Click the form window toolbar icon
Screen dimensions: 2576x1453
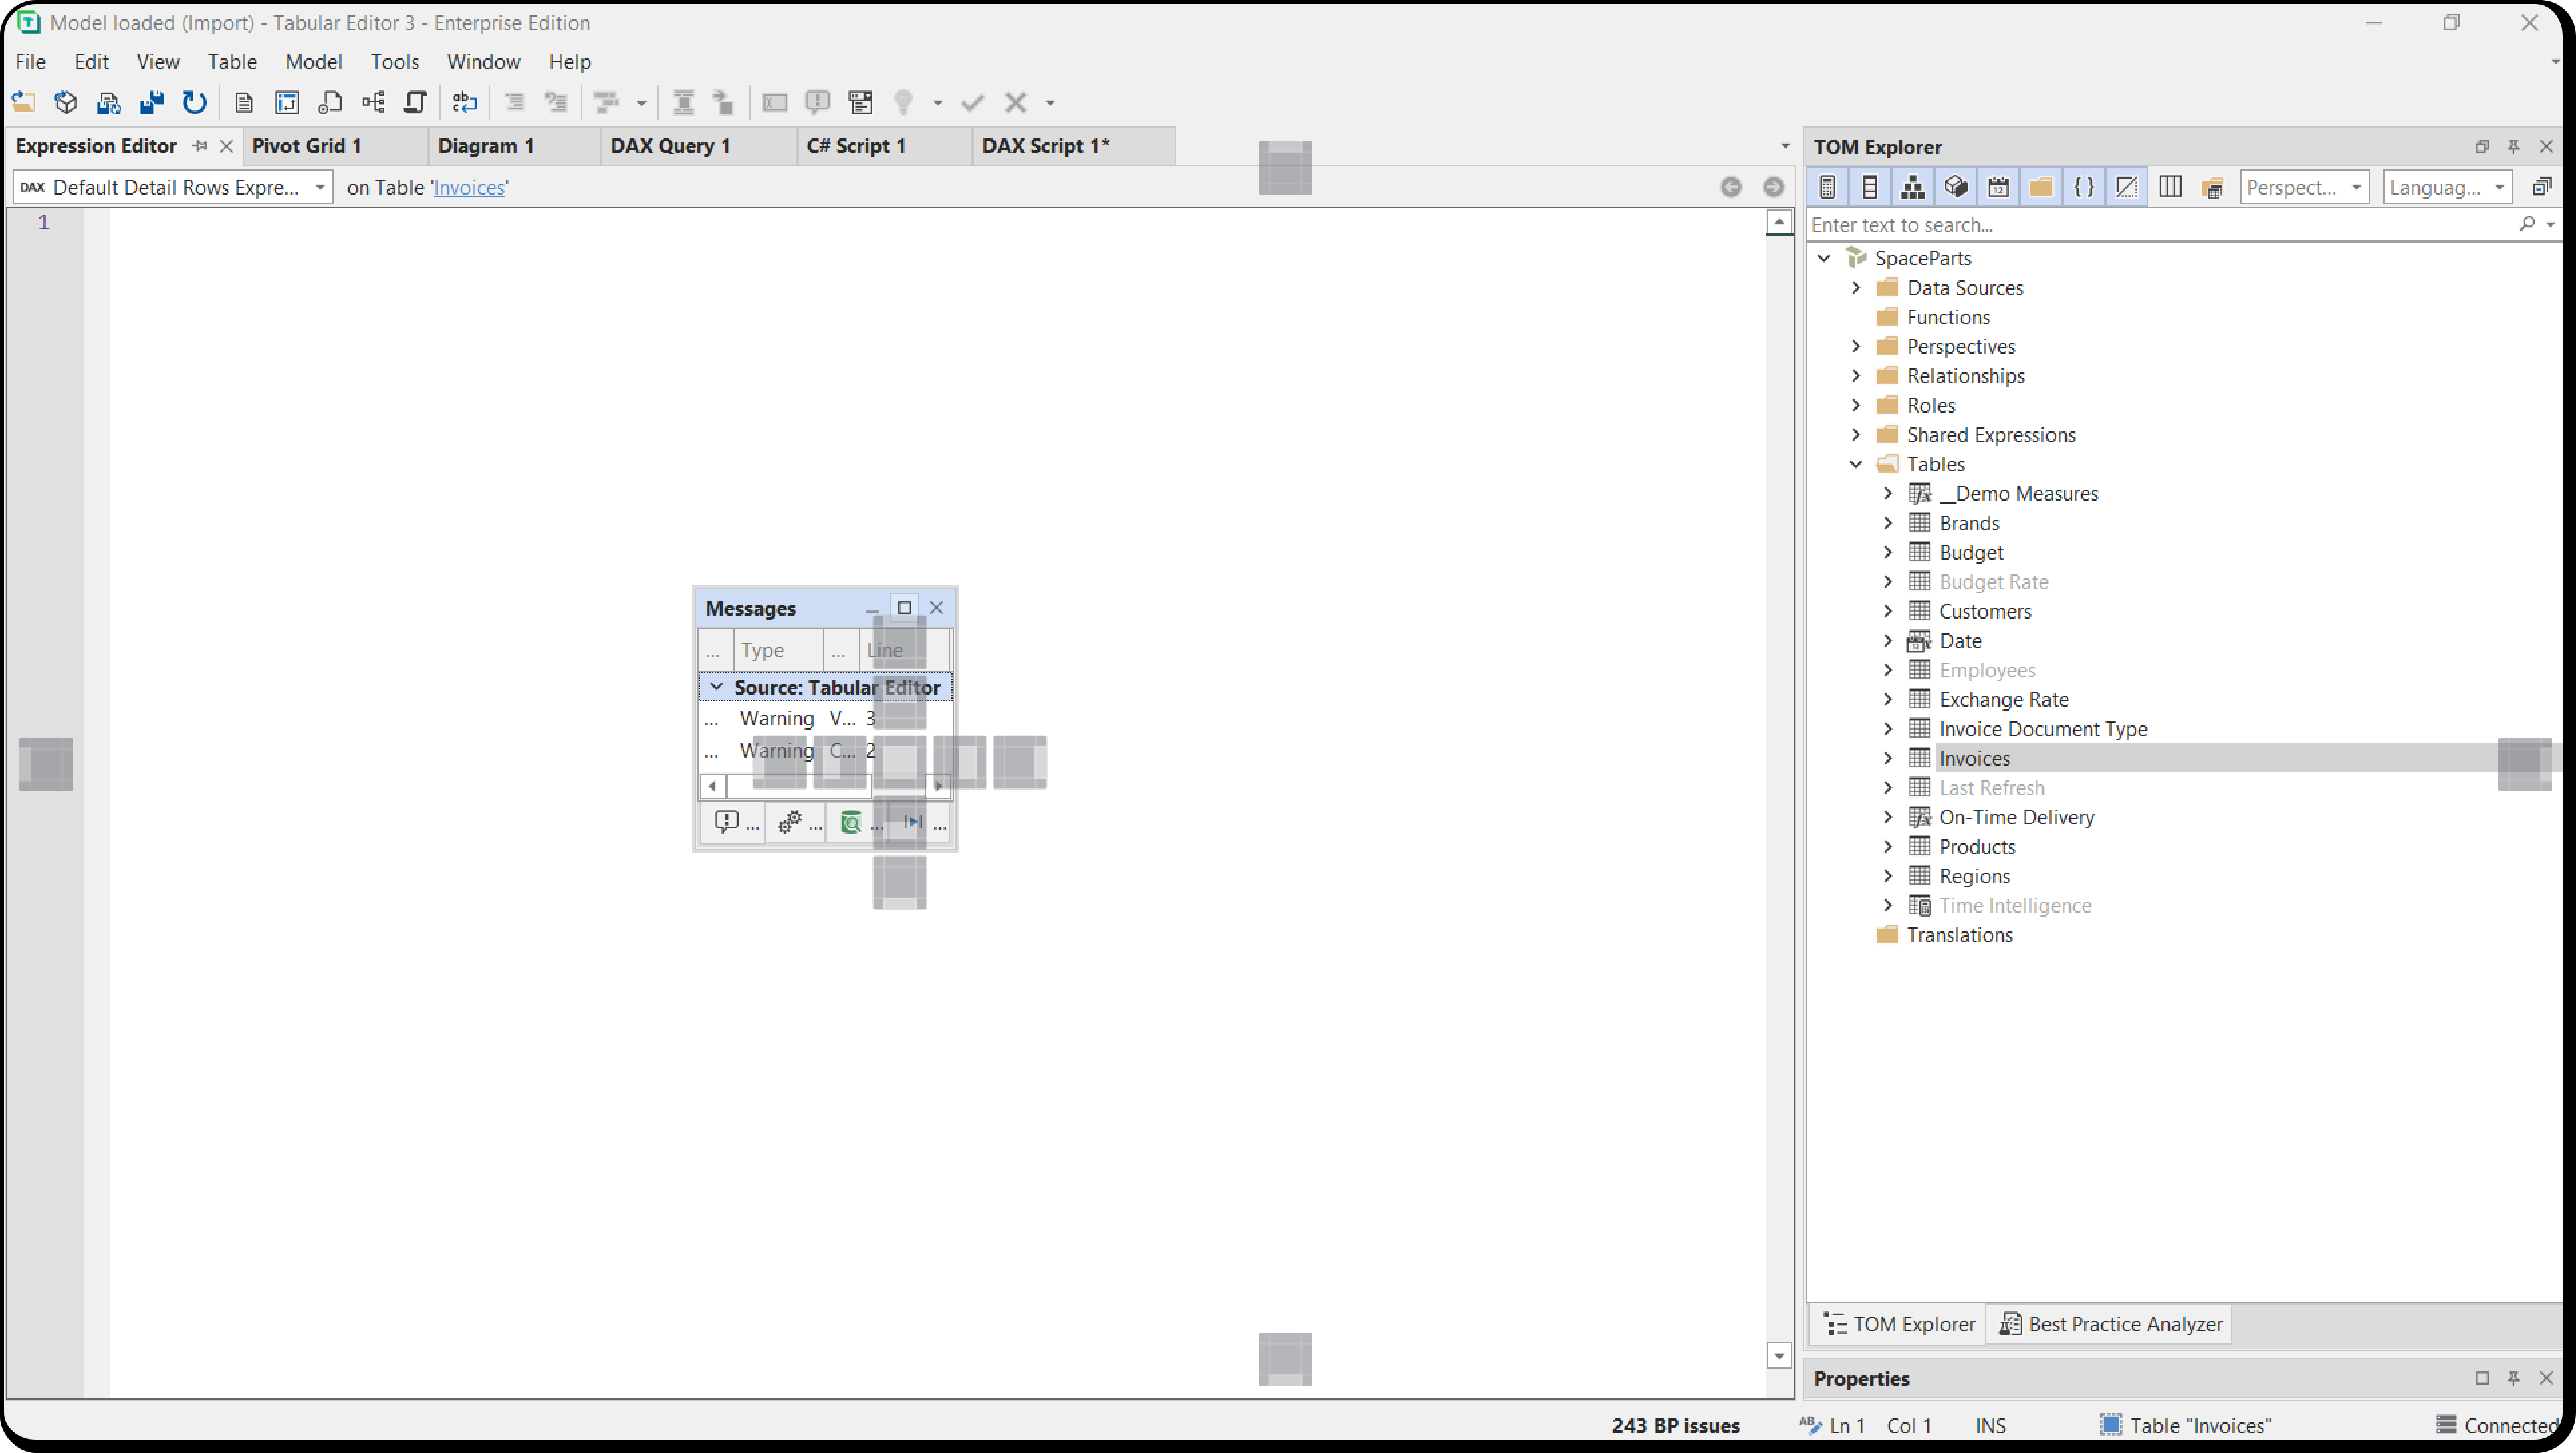(860, 102)
